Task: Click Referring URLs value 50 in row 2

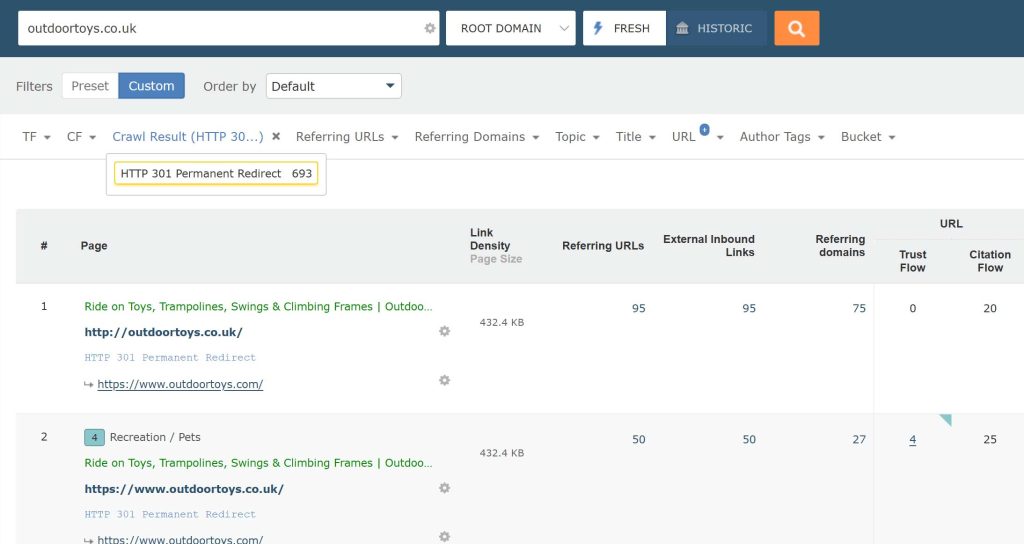Action: (x=639, y=440)
